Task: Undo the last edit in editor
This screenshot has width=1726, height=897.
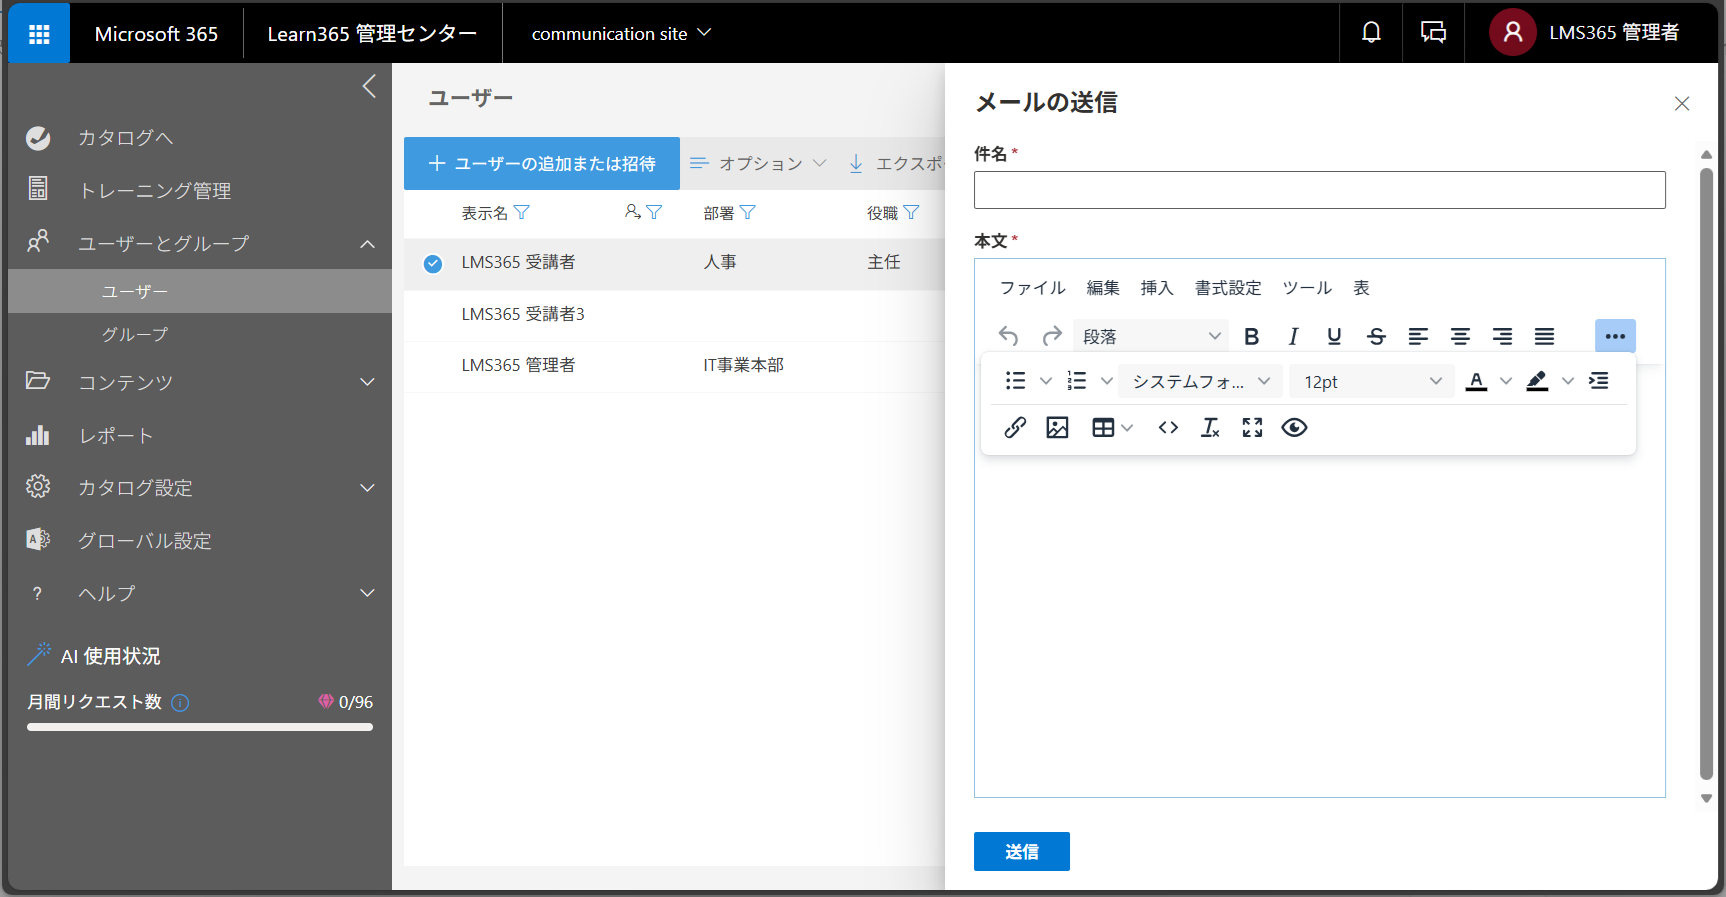Action: [1008, 336]
